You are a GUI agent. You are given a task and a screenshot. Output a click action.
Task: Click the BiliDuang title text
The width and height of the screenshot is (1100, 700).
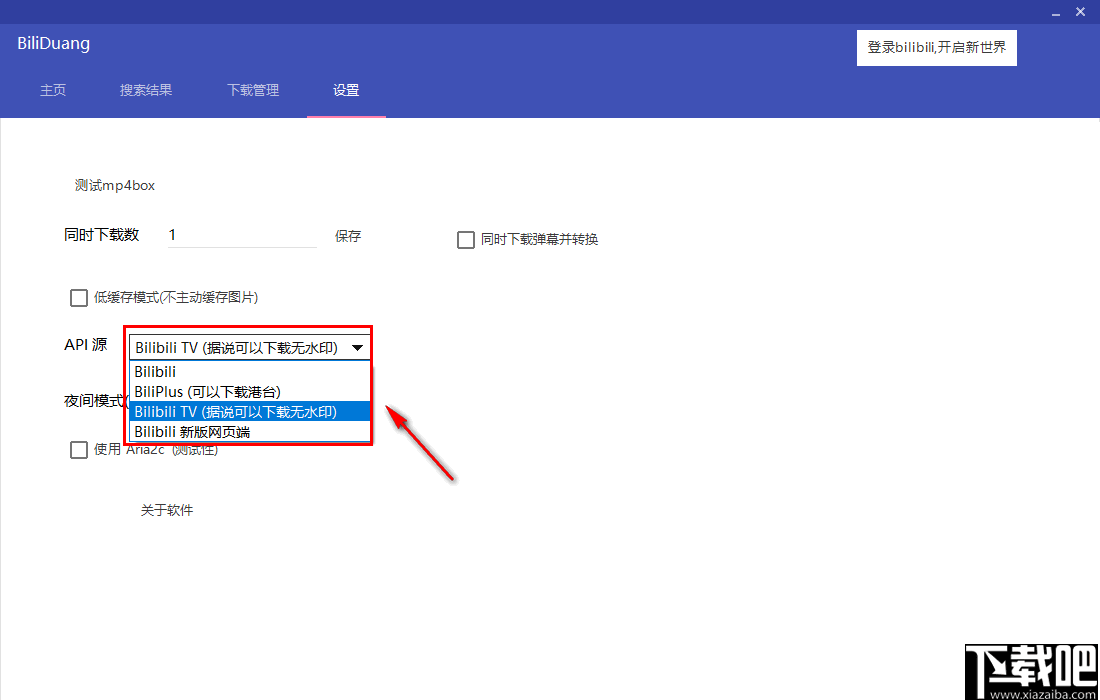pyautogui.click(x=53, y=43)
